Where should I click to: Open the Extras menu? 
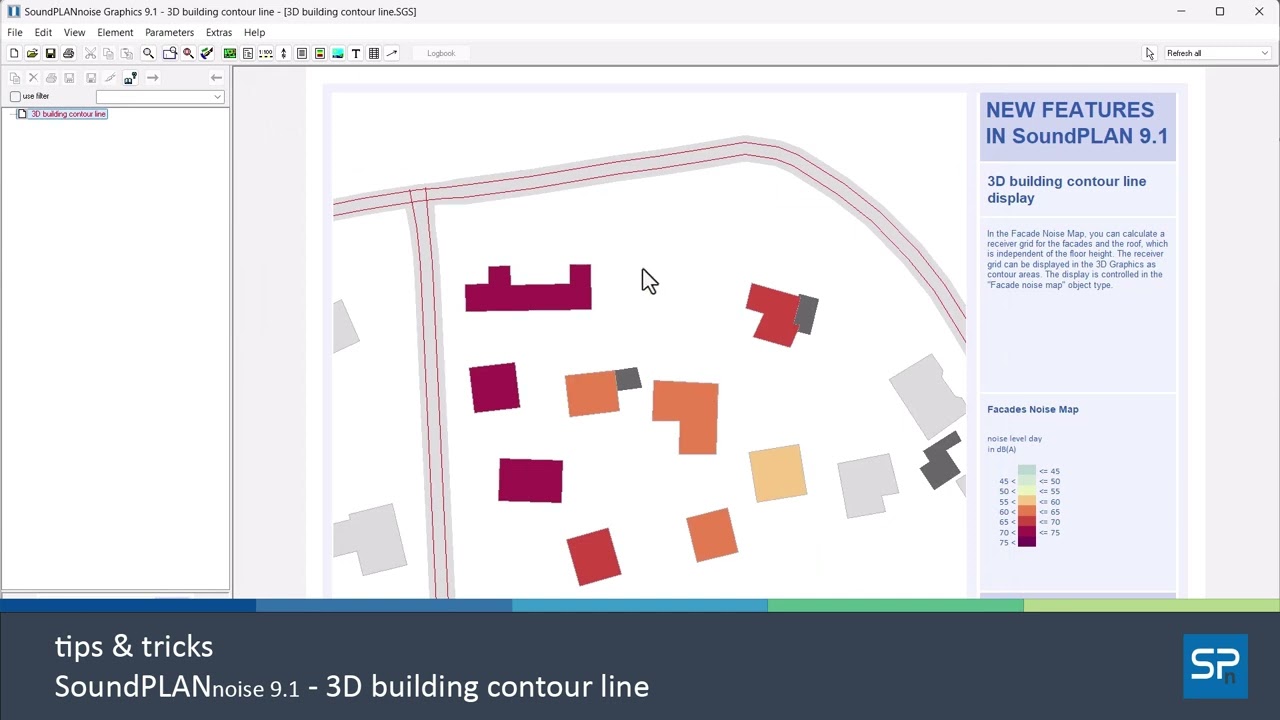[x=219, y=32]
